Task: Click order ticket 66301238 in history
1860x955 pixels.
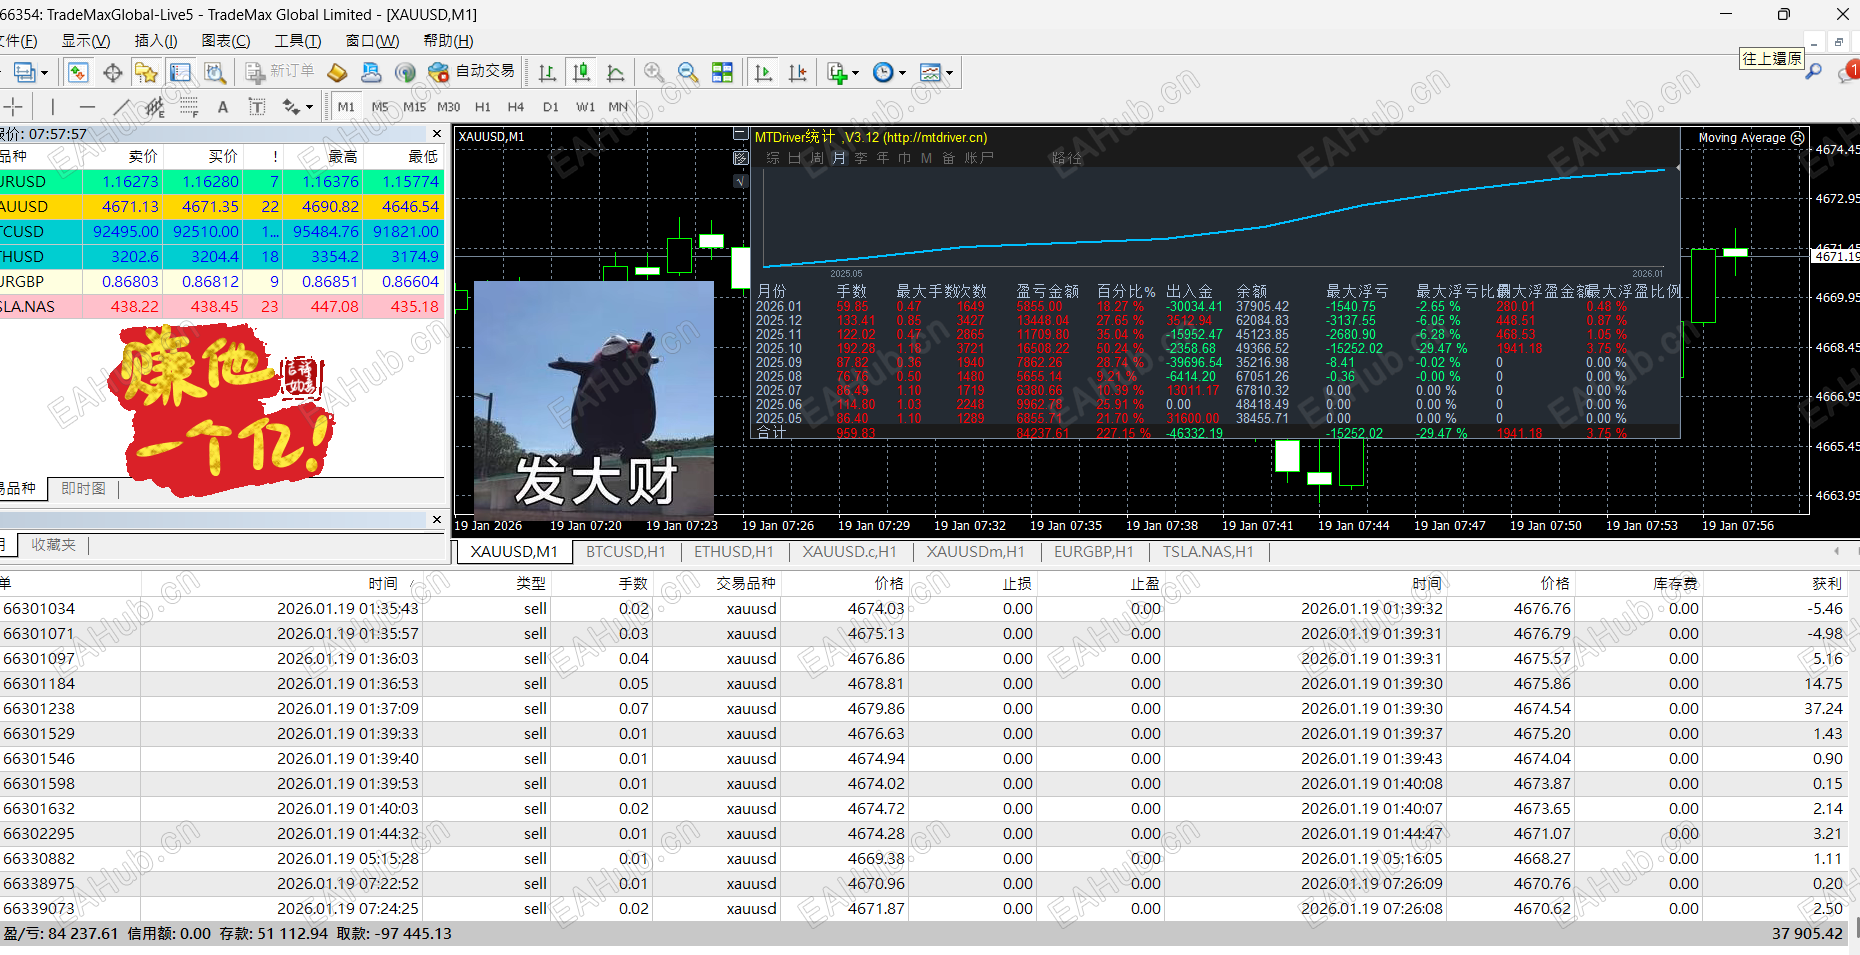Action: coord(39,709)
